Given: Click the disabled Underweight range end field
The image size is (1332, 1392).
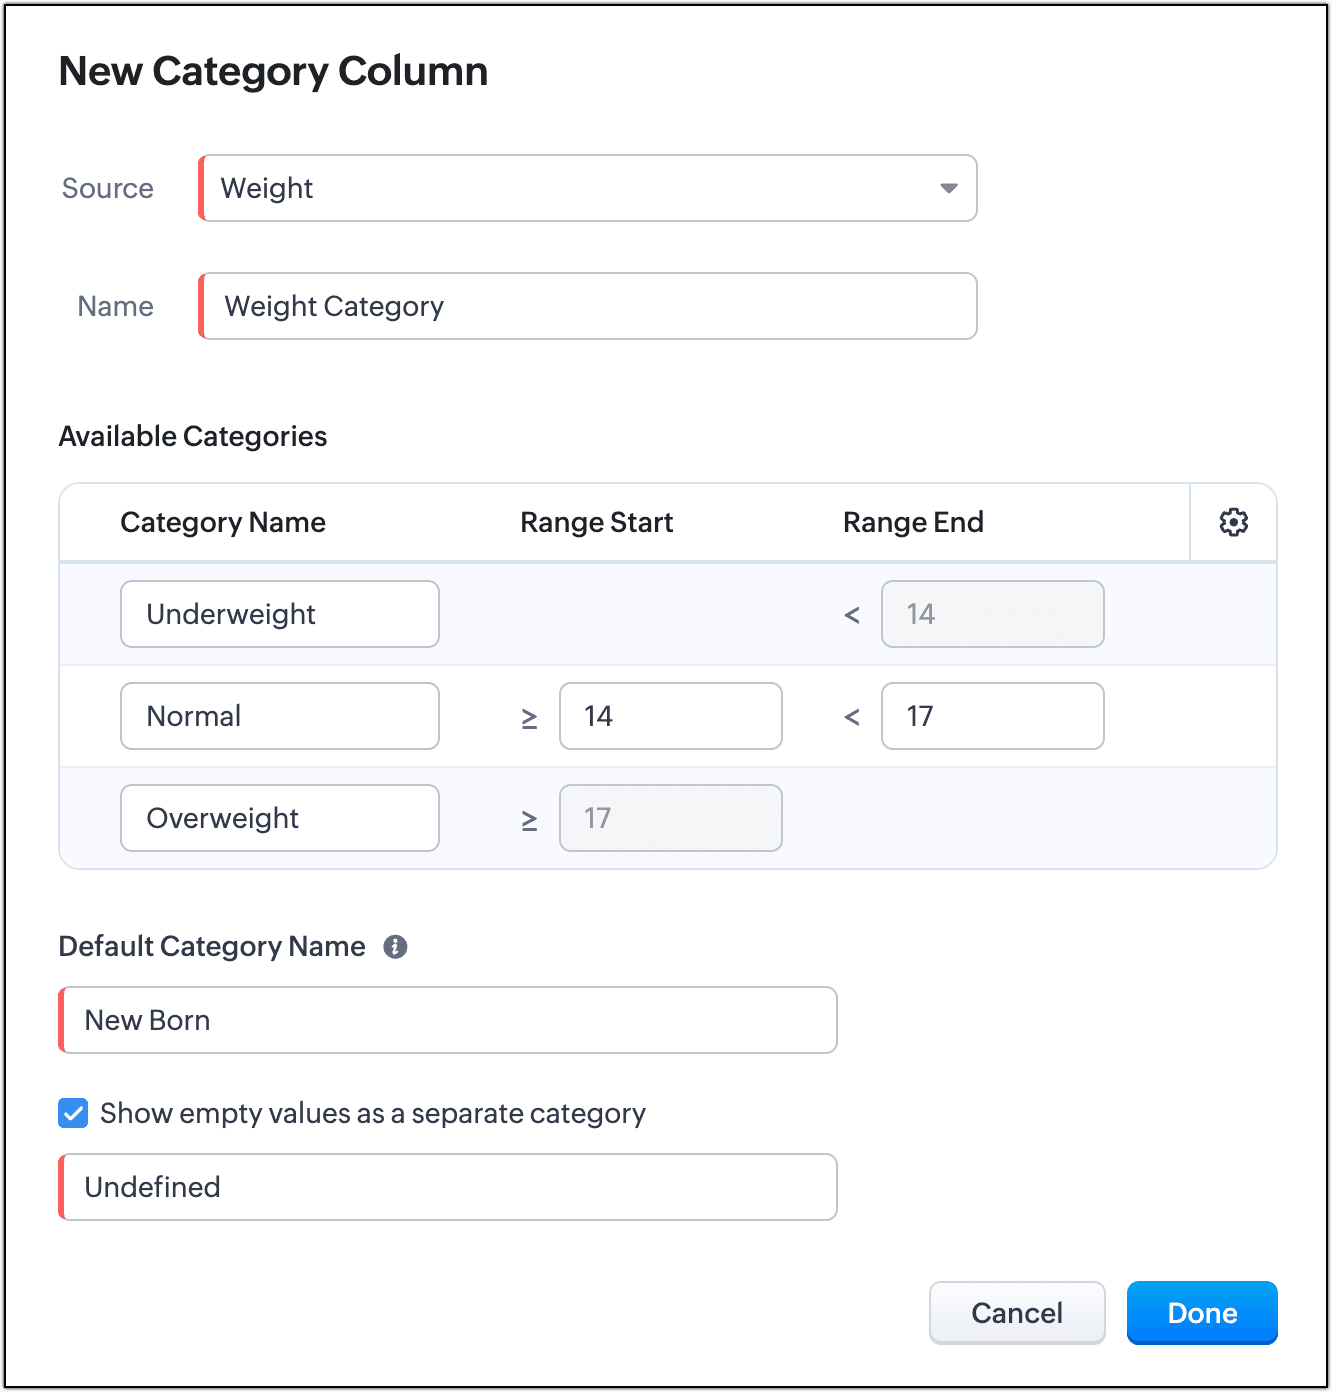Looking at the screenshot, I should (x=992, y=614).
